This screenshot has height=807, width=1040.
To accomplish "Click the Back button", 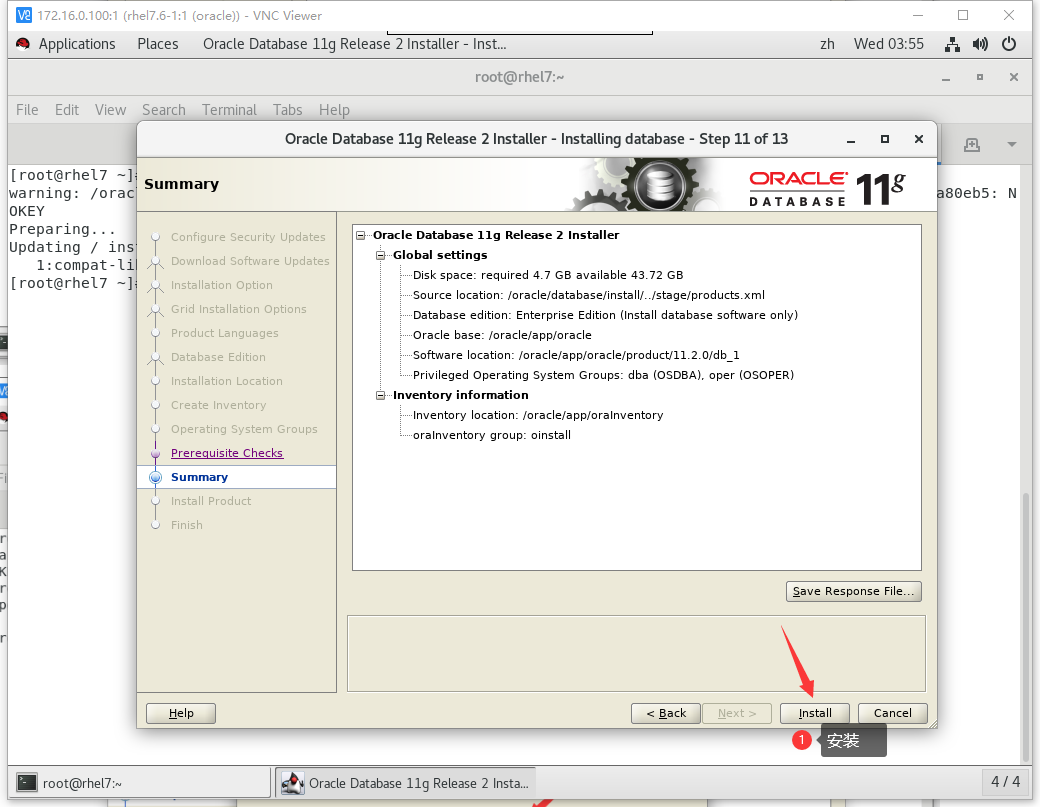I will coord(666,713).
